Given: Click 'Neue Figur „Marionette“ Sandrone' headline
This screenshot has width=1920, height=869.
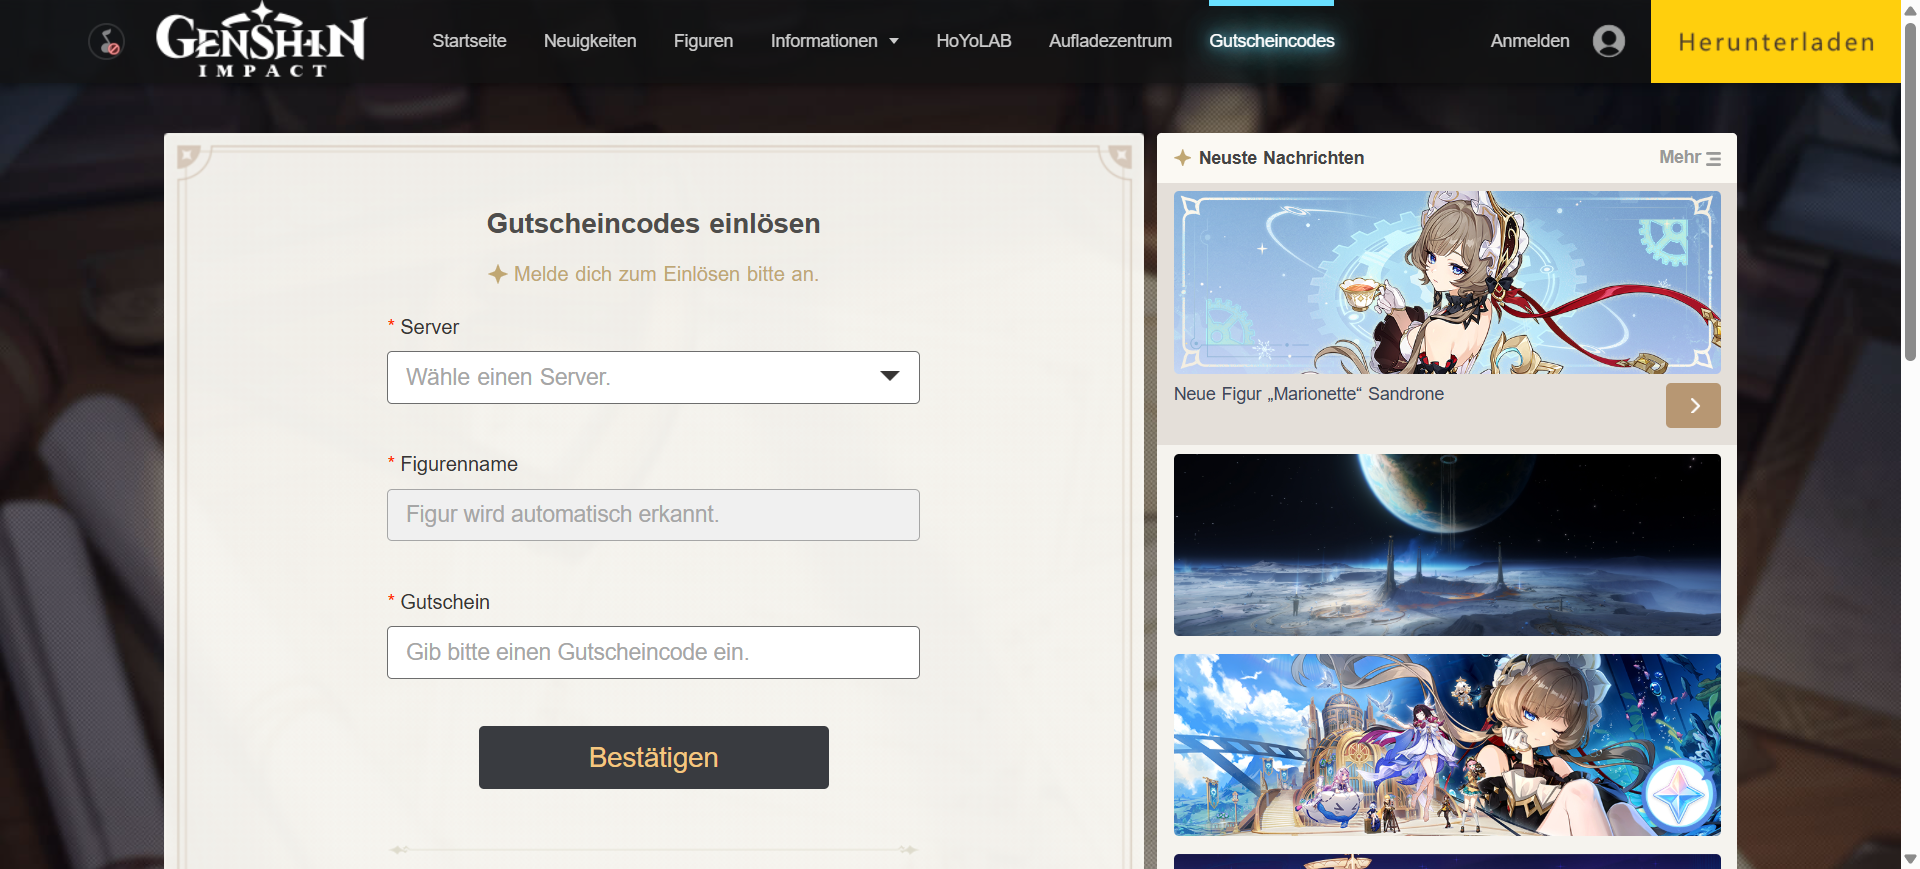Looking at the screenshot, I should [x=1308, y=394].
